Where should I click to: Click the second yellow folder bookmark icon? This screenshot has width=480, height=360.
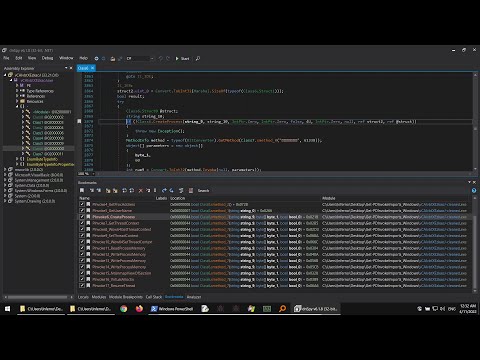point(115,190)
